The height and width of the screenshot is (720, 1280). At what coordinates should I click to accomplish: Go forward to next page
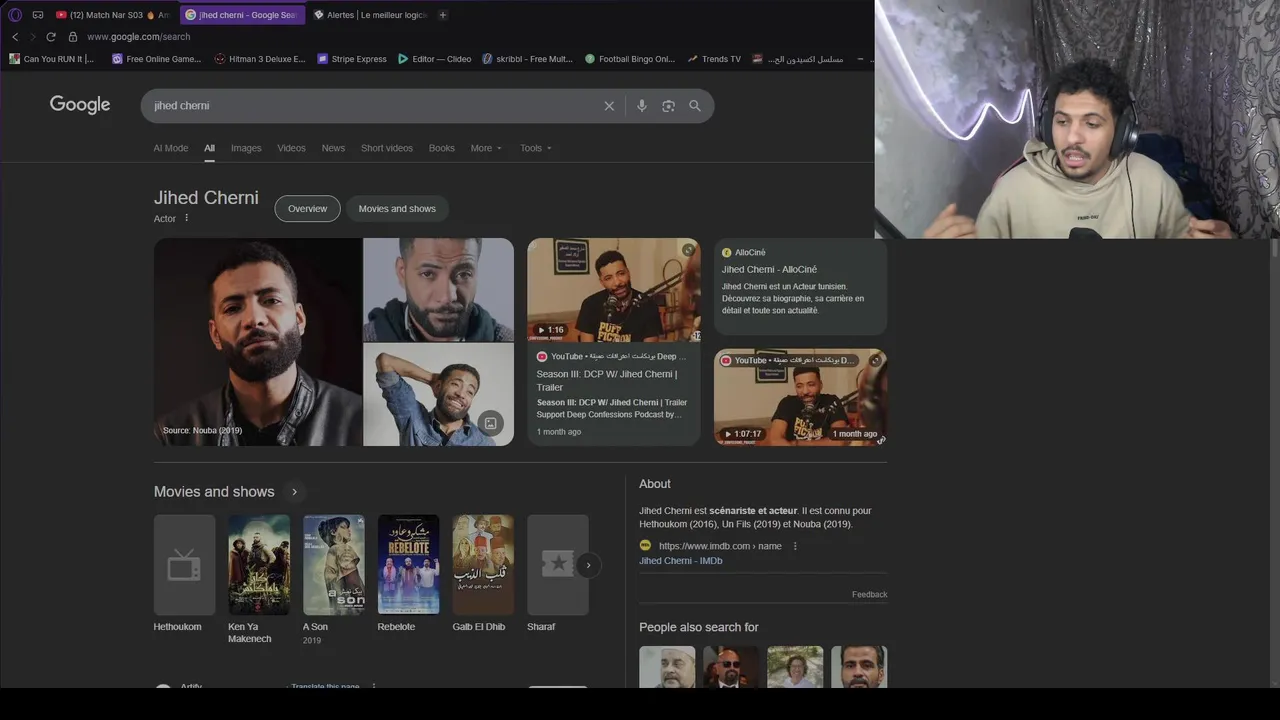click(x=32, y=37)
